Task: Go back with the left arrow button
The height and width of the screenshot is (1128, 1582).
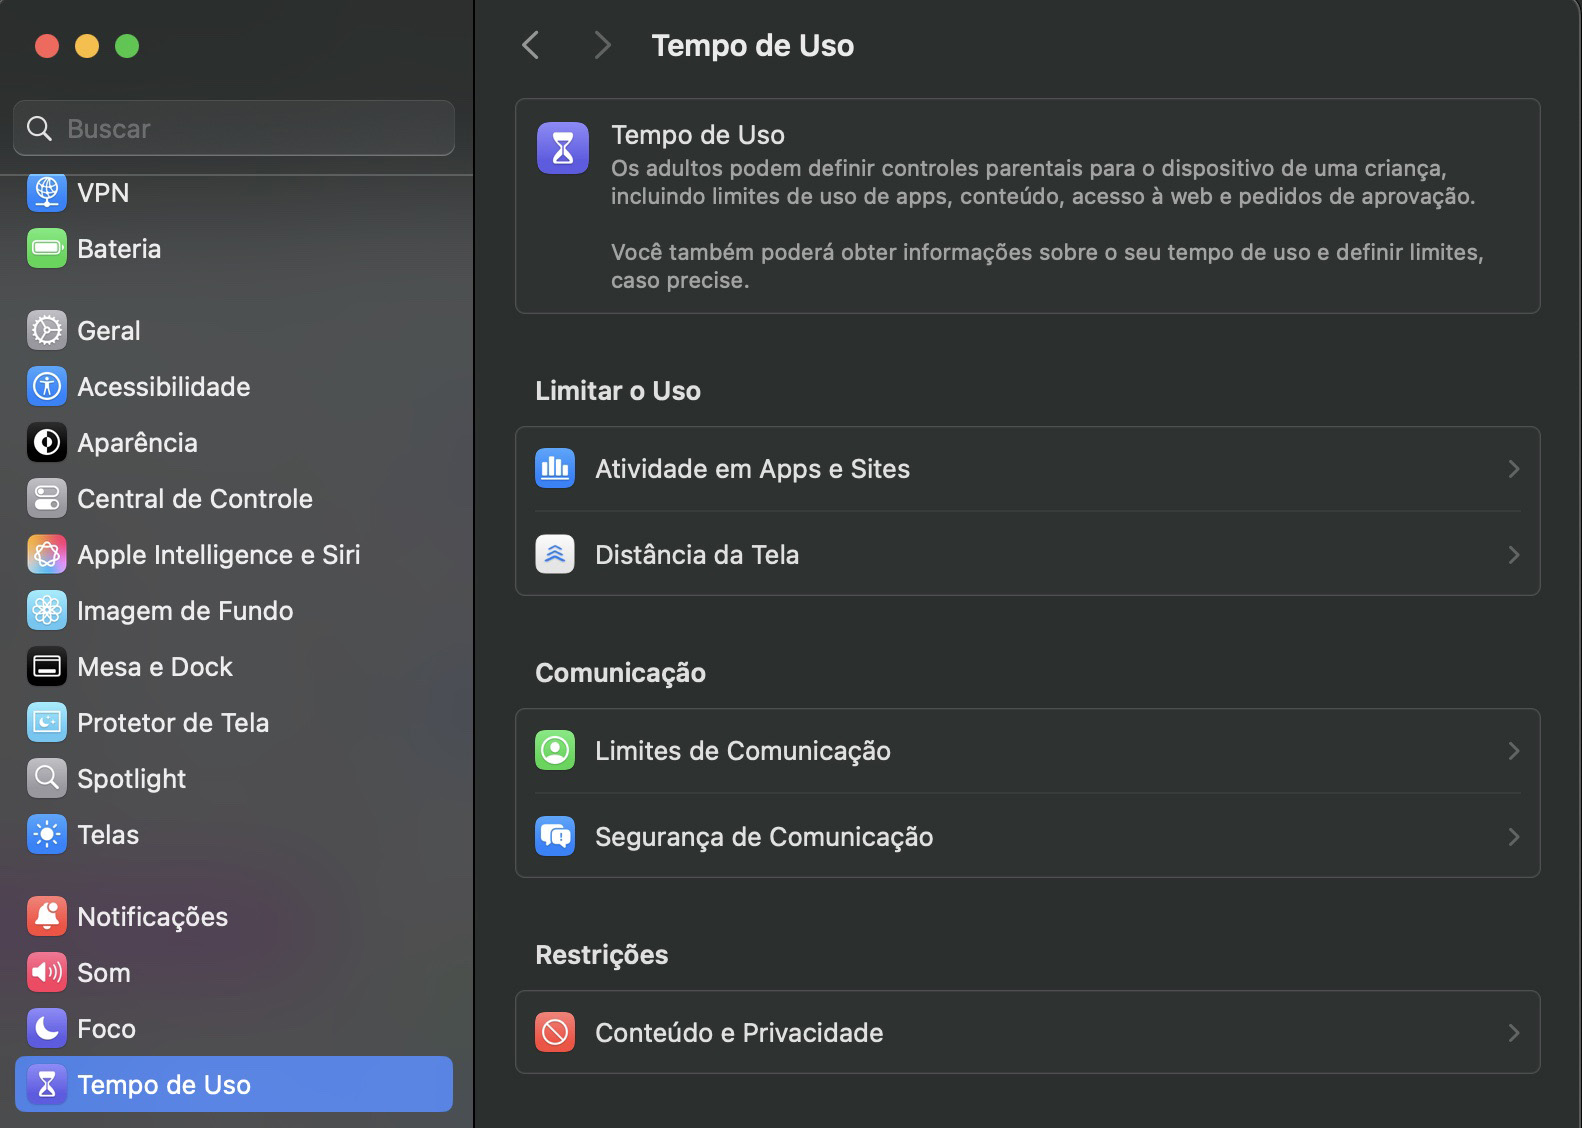Action: (531, 45)
